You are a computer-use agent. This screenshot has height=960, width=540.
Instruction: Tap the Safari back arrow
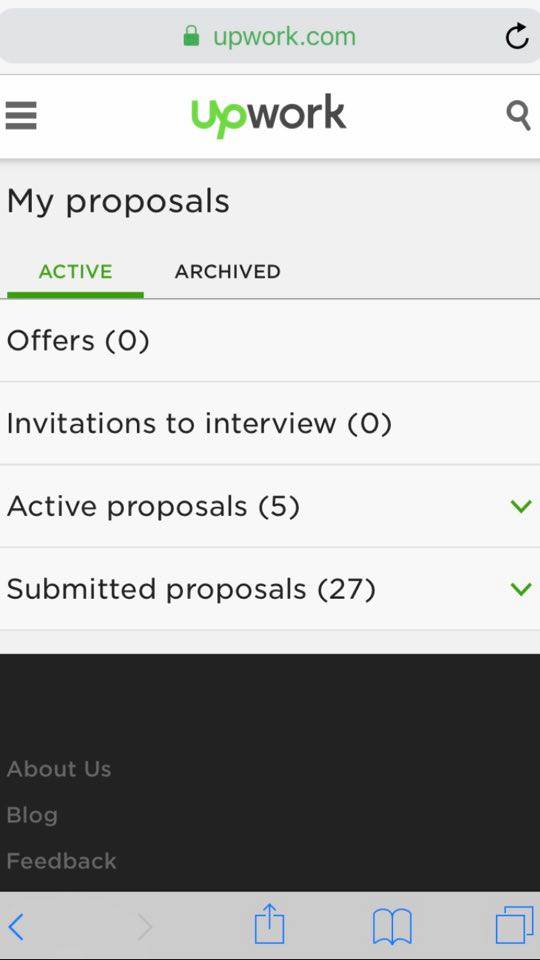17,927
